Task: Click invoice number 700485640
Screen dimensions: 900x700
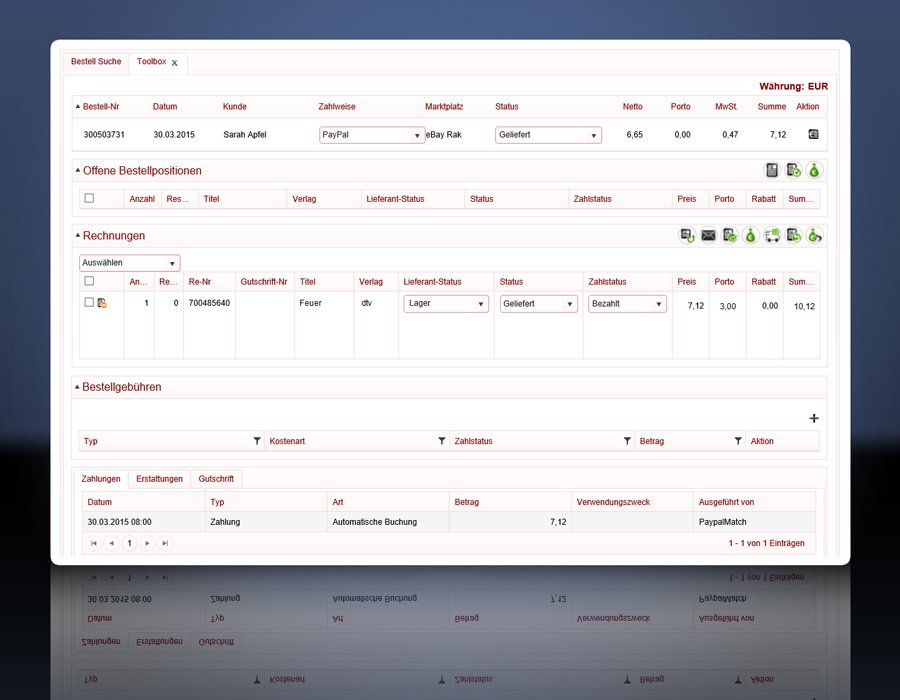Action: tap(210, 303)
